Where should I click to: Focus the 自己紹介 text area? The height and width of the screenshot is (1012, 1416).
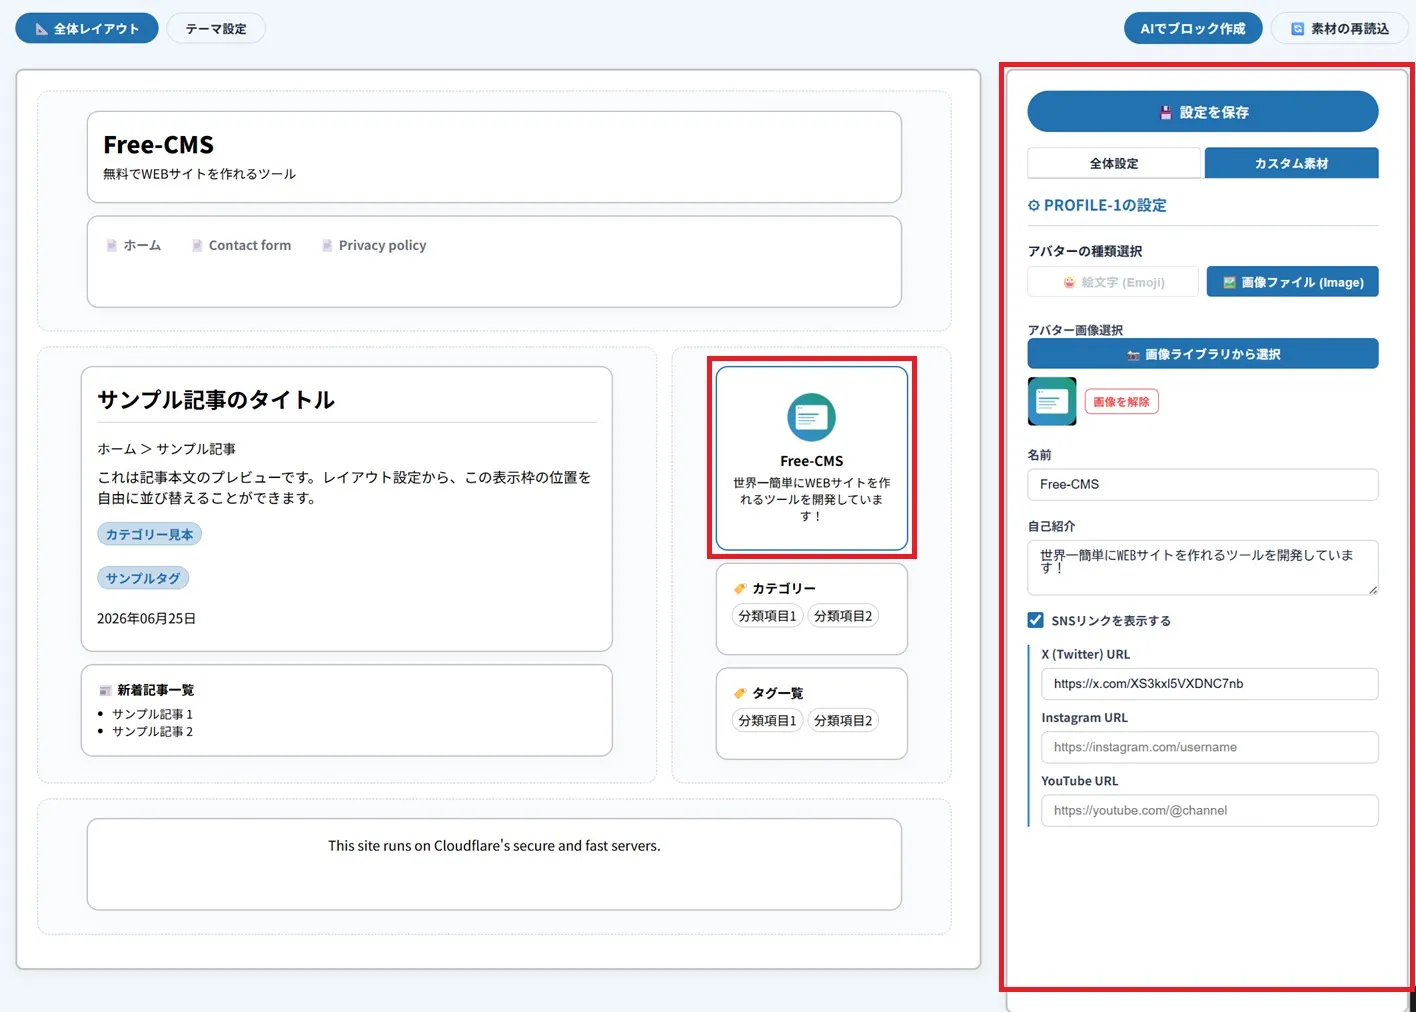tap(1203, 567)
